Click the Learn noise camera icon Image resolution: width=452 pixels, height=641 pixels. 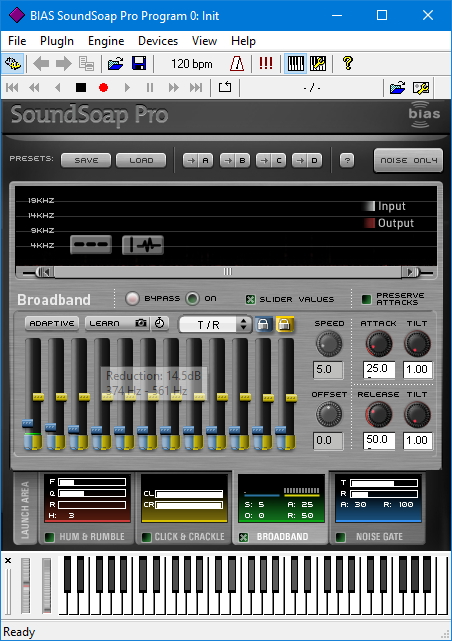coord(141,323)
